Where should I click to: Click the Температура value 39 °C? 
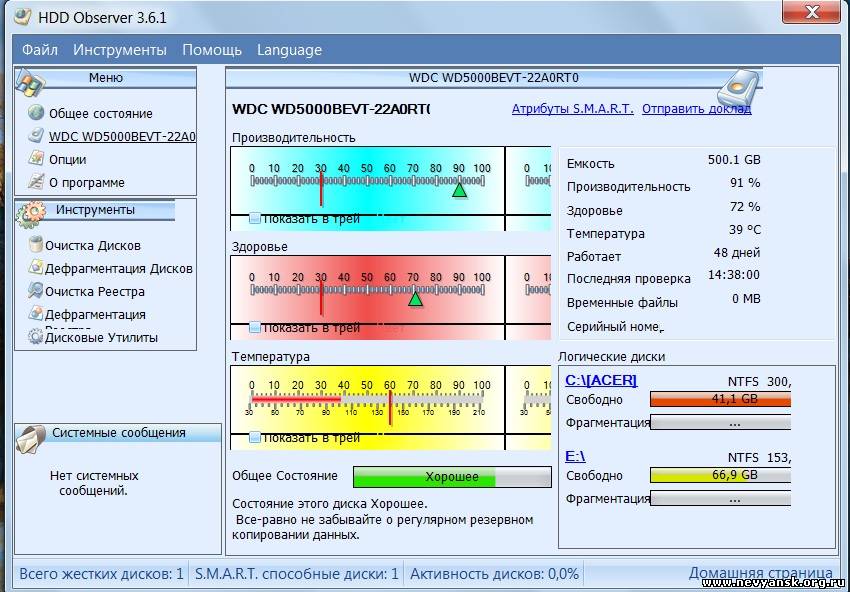tap(744, 230)
